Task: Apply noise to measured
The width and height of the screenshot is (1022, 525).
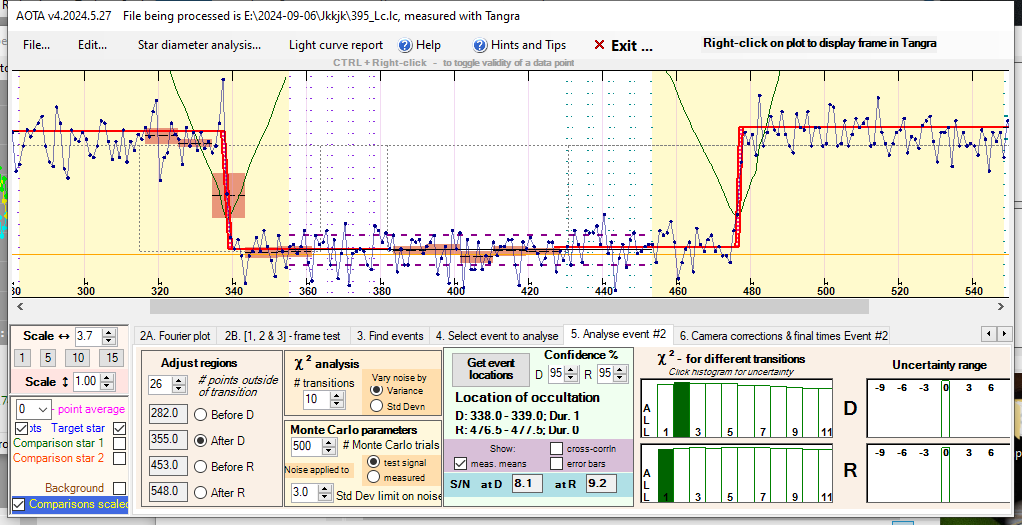Action: click(x=372, y=477)
